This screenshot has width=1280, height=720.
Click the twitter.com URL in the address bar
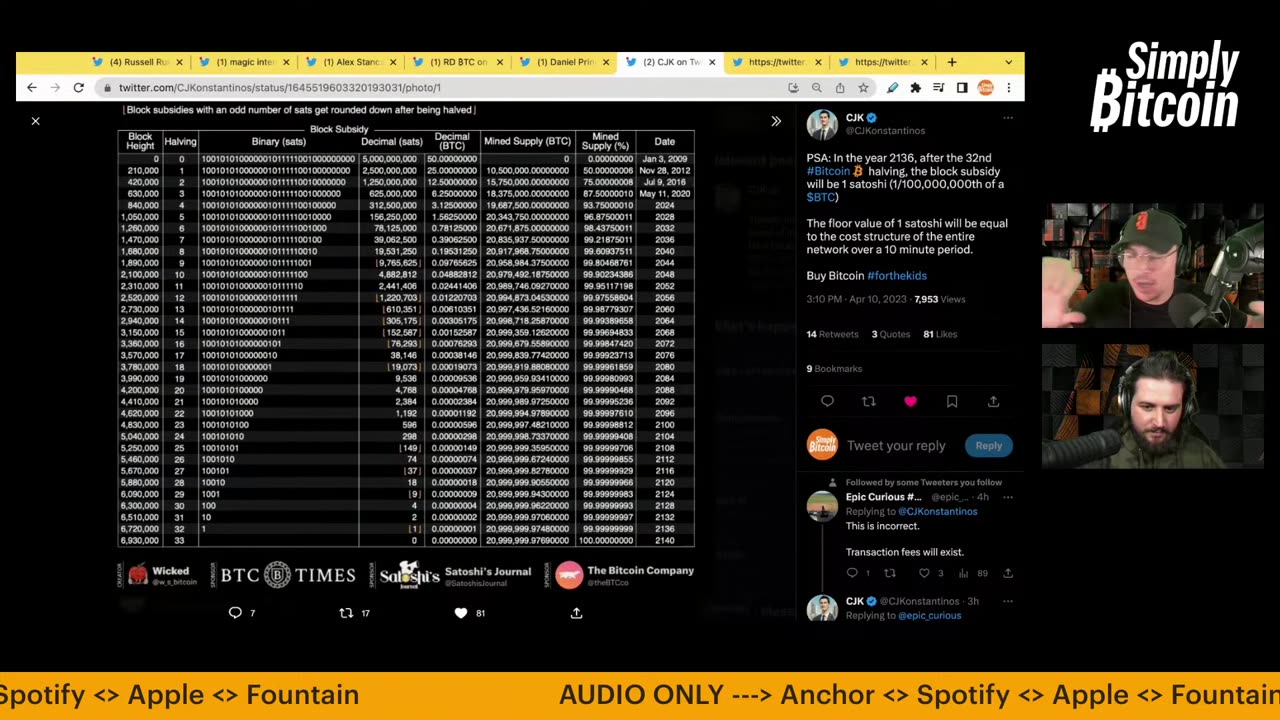279,88
